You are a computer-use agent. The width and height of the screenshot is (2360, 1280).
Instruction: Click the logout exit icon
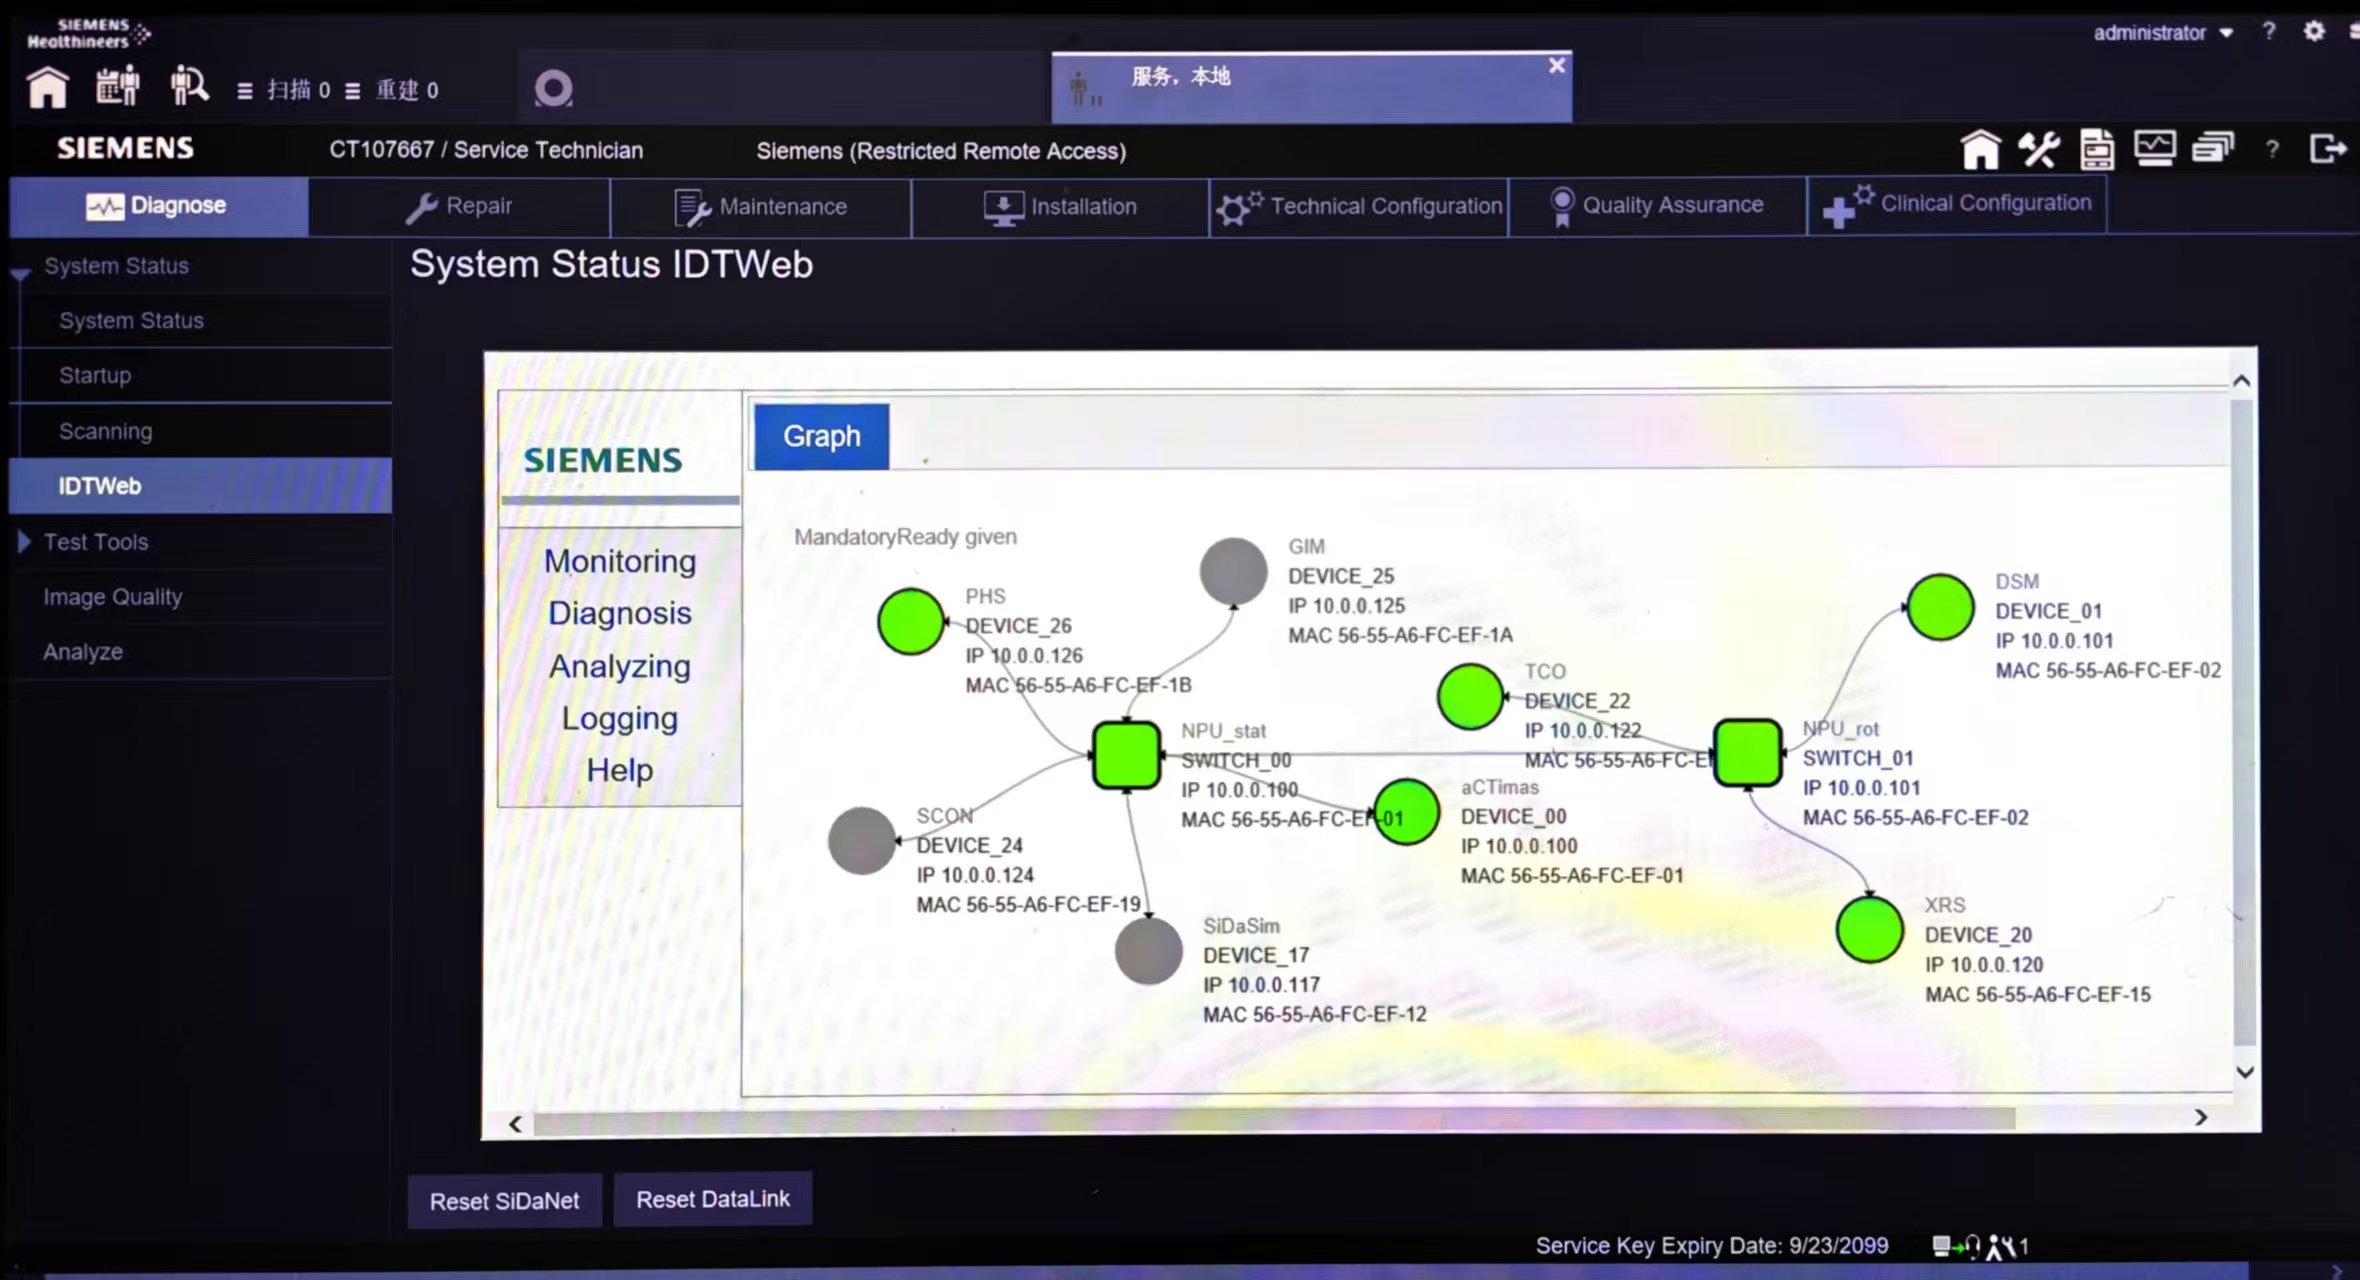click(x=2327, y=149)
